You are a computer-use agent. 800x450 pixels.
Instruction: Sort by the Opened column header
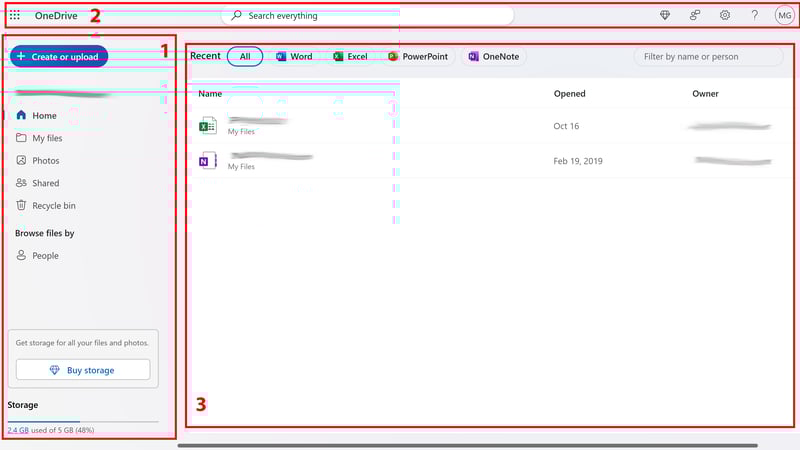click(x=569, y=93)
